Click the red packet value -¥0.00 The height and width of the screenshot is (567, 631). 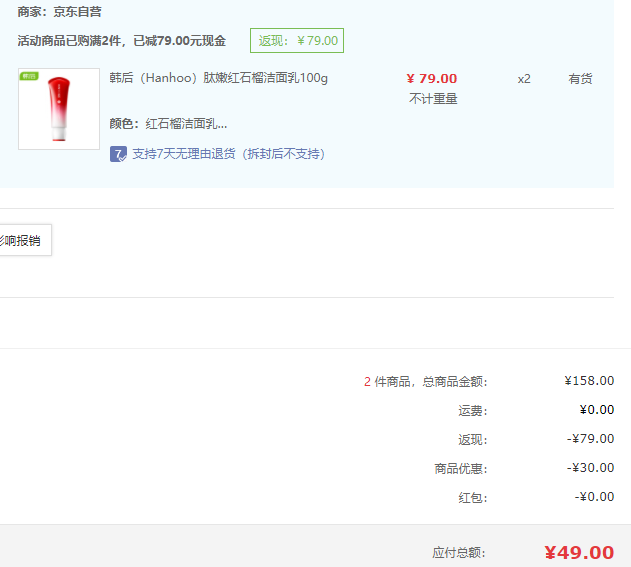[594, 497]
